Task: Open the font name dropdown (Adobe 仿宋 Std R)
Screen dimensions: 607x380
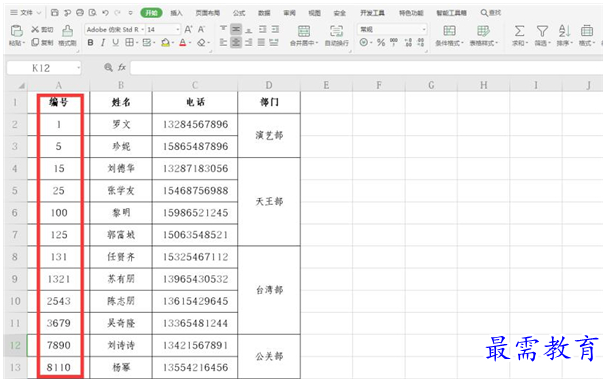Action: tap(143, 29)
